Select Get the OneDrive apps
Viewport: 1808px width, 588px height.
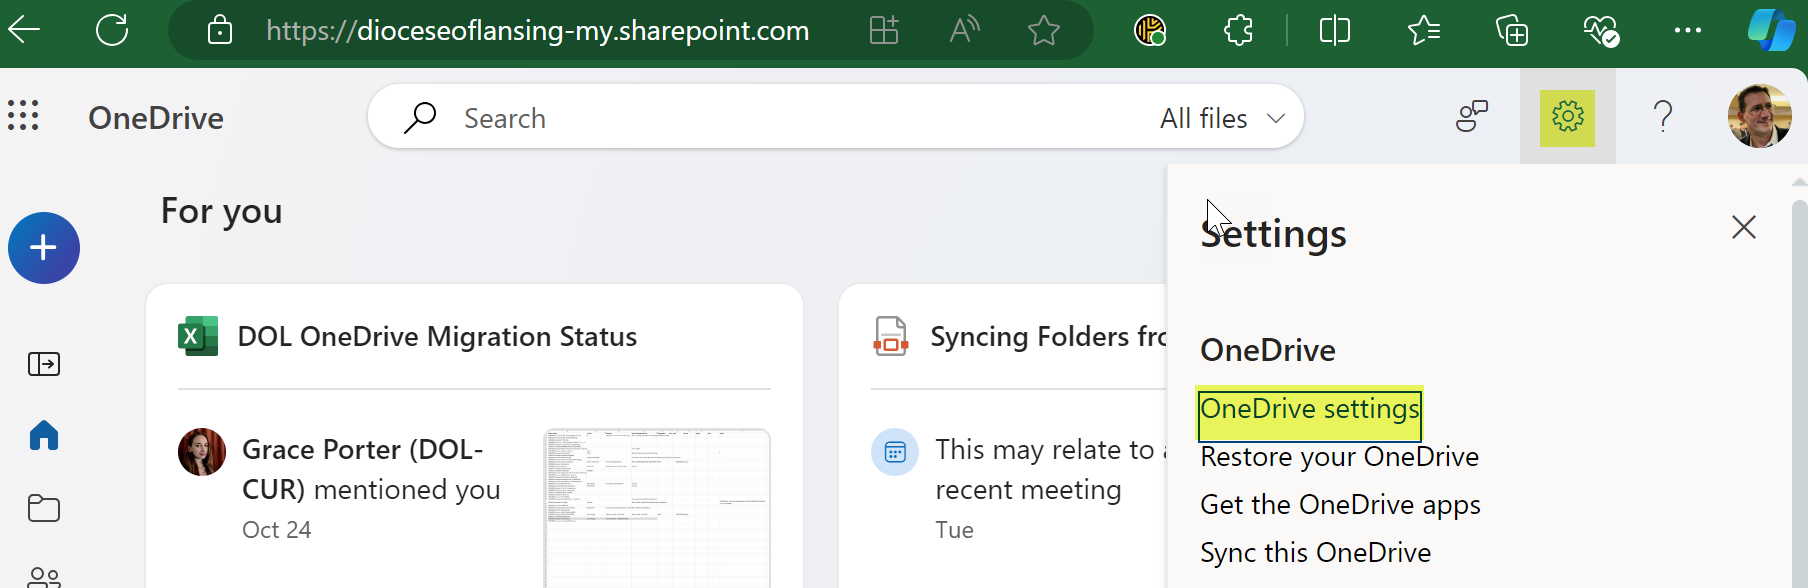point(1340,505)
